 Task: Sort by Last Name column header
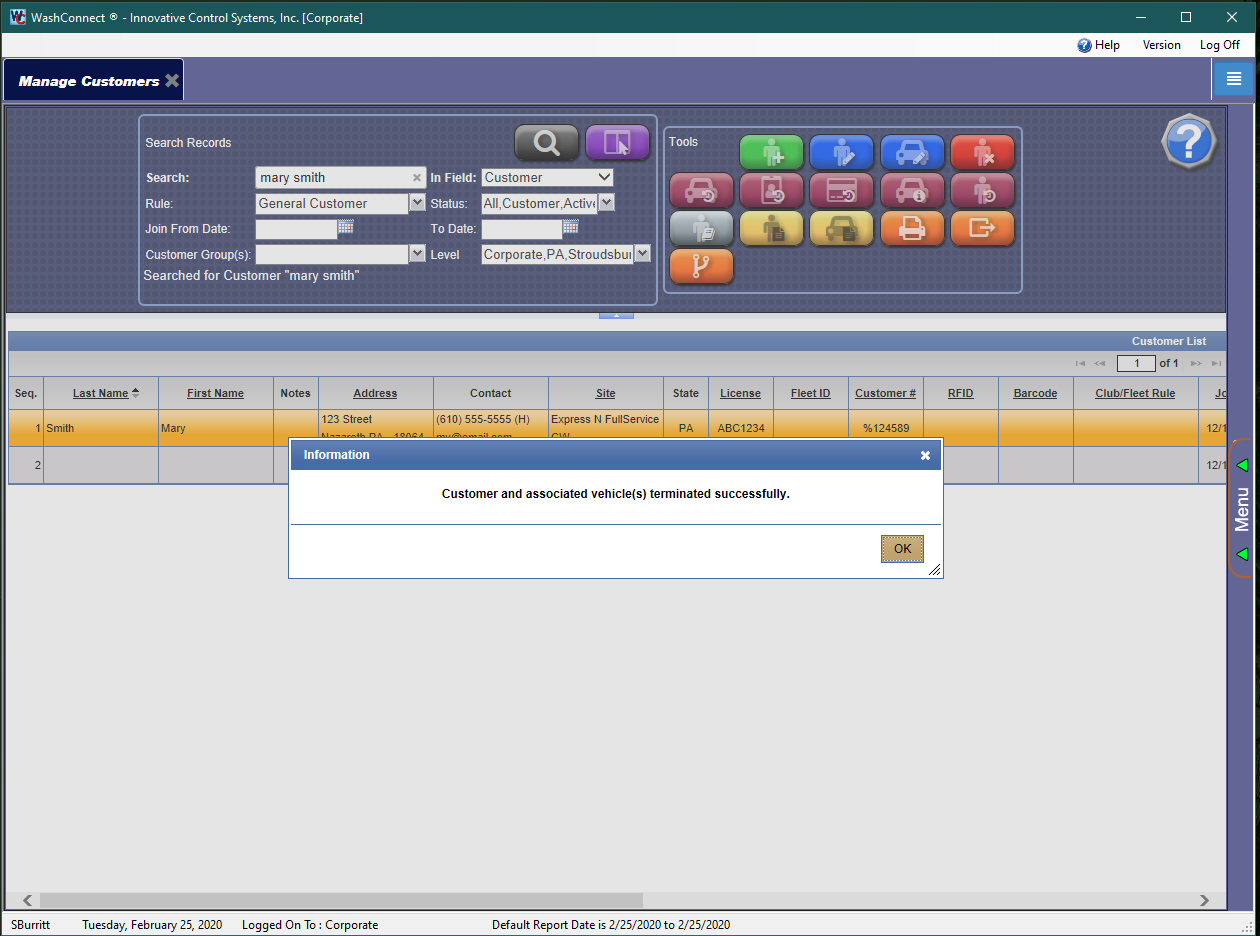[101, 393]
